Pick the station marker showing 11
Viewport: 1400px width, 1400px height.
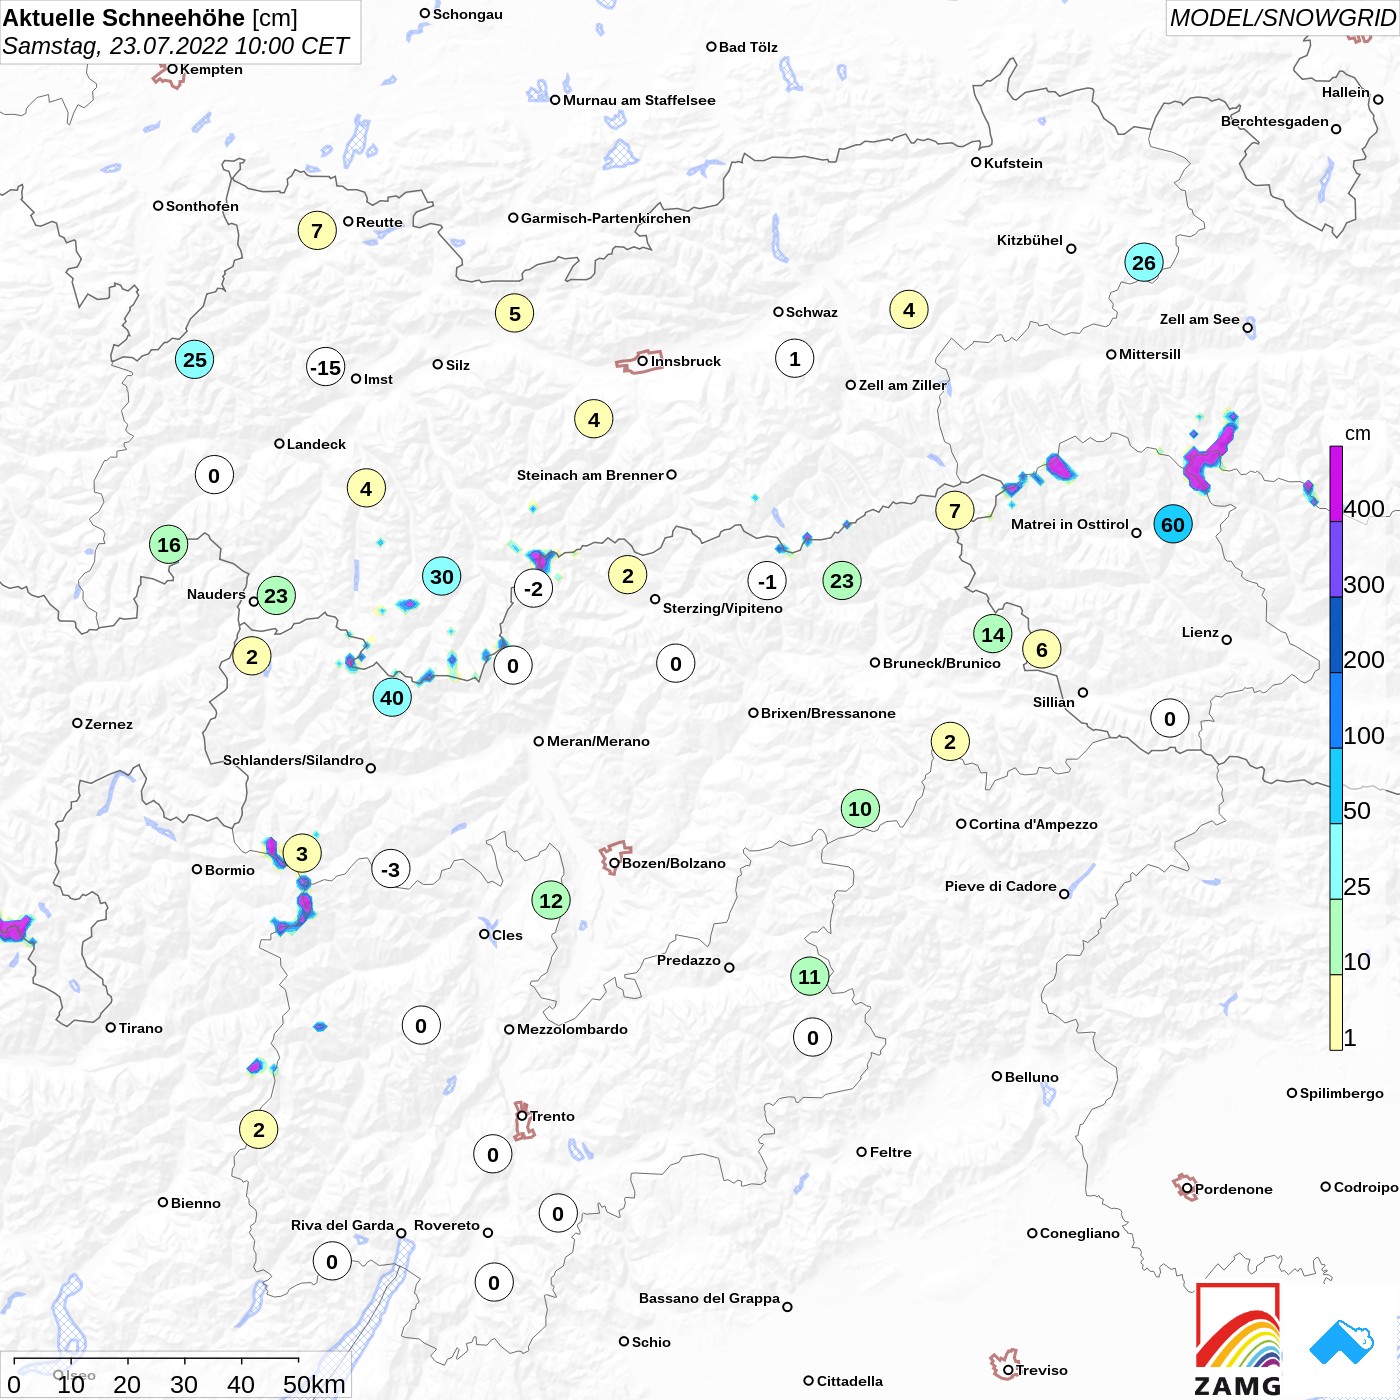pos(809,976)
